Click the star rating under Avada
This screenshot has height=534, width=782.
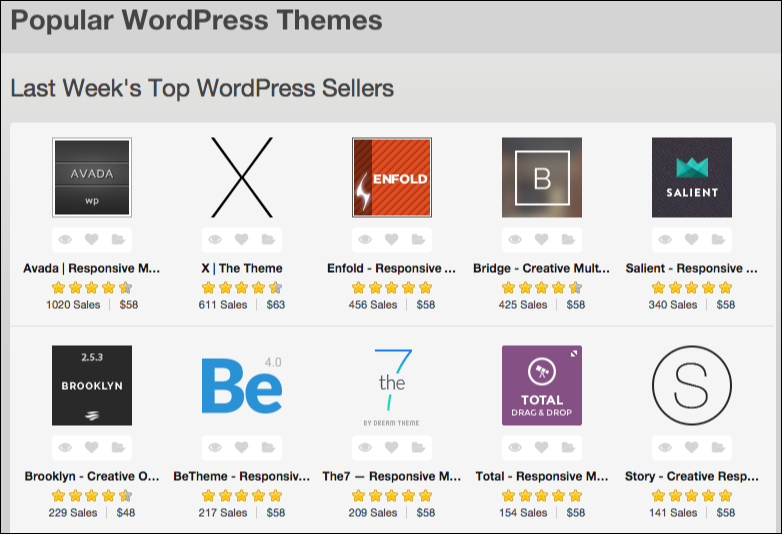[x=92, y=288]
